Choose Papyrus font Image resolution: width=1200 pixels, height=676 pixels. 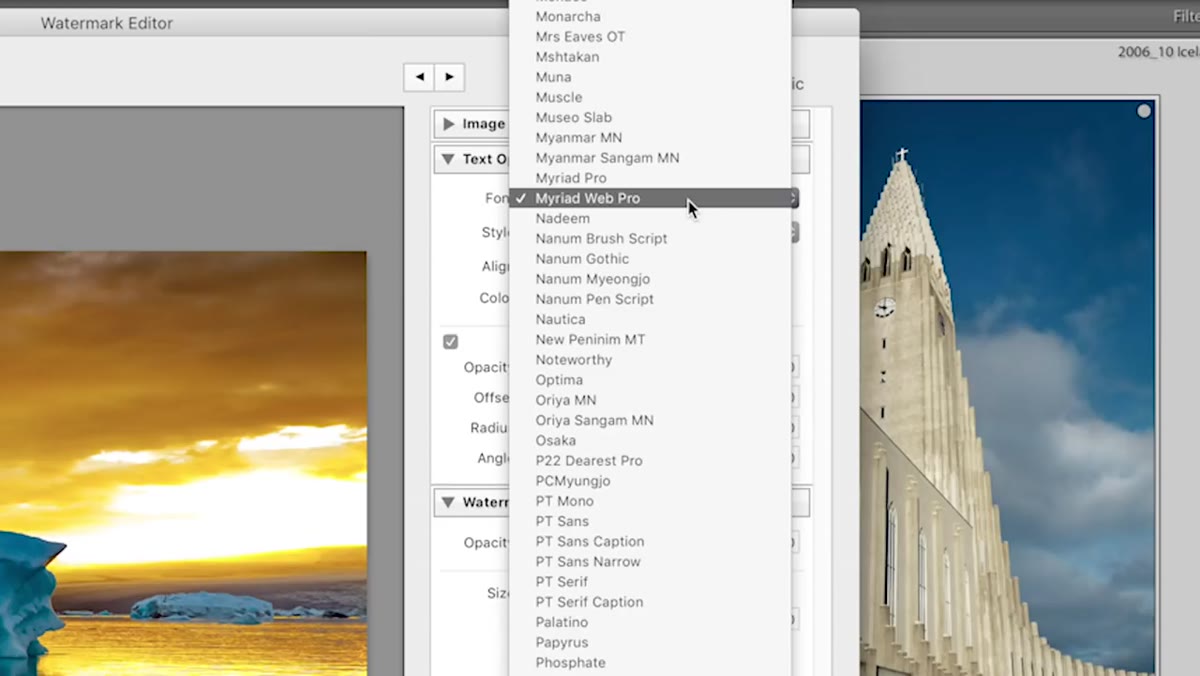tap(650, 642)
